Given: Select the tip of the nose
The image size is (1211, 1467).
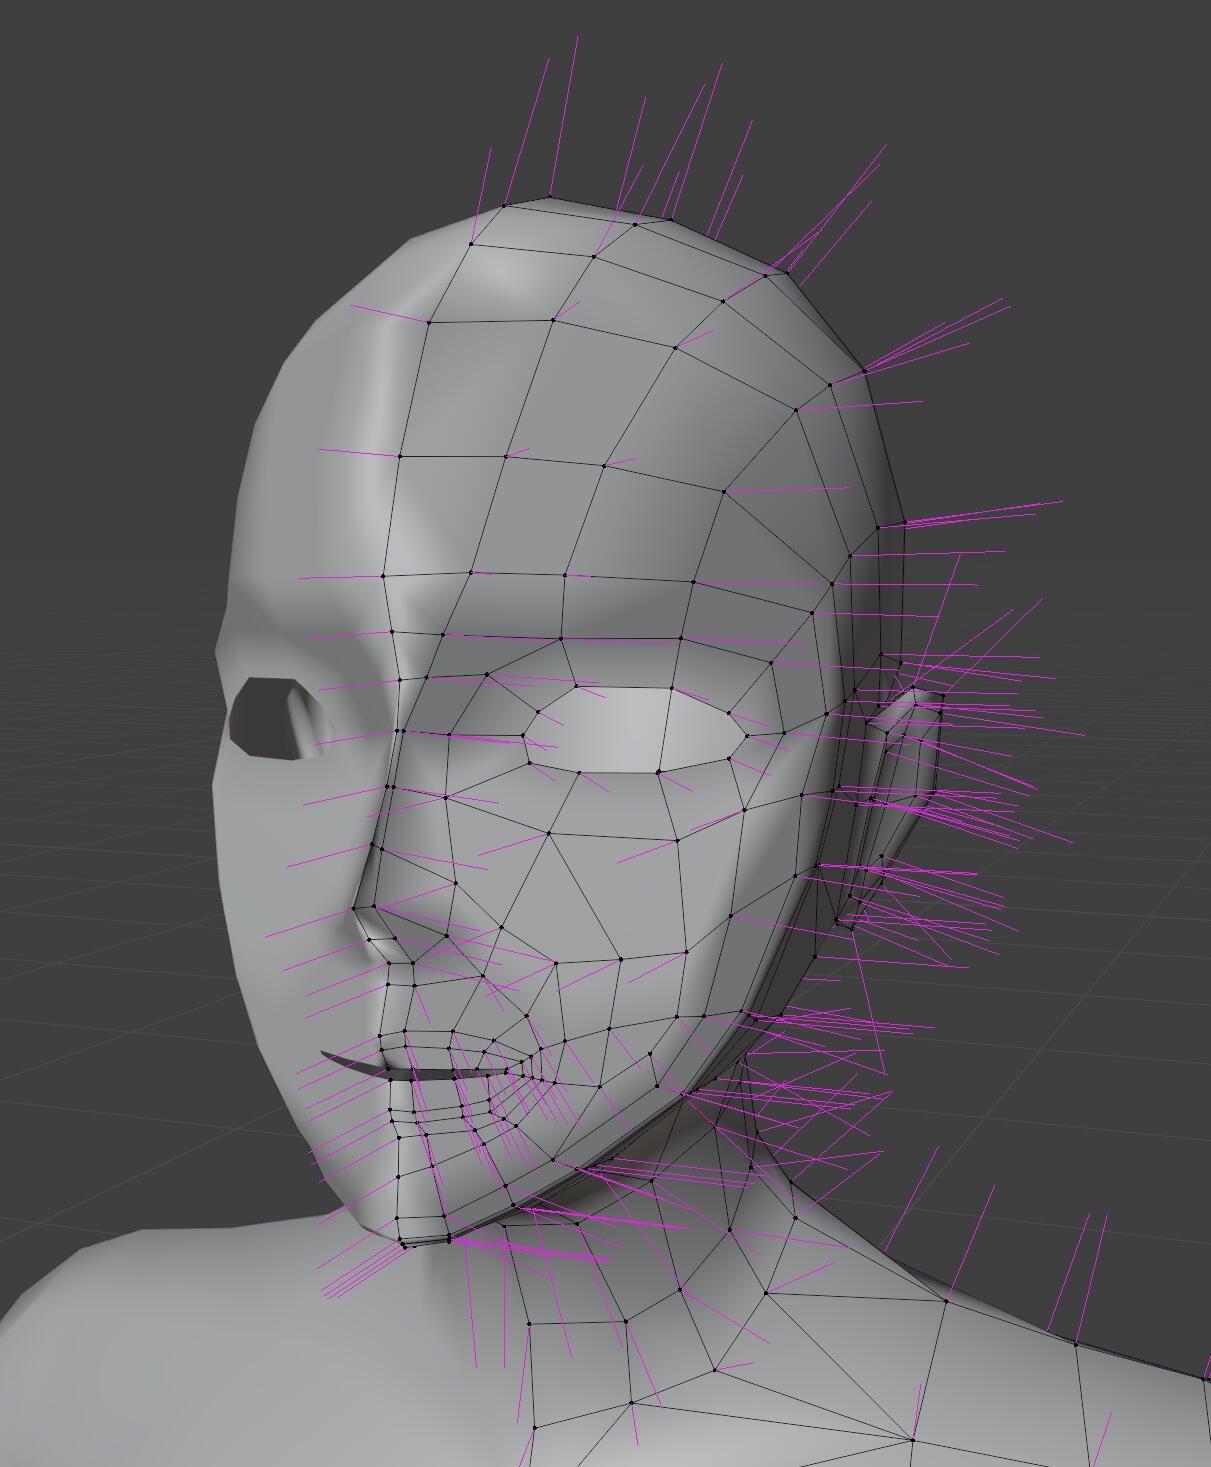Looking at the screenshot, I should 368,922.
